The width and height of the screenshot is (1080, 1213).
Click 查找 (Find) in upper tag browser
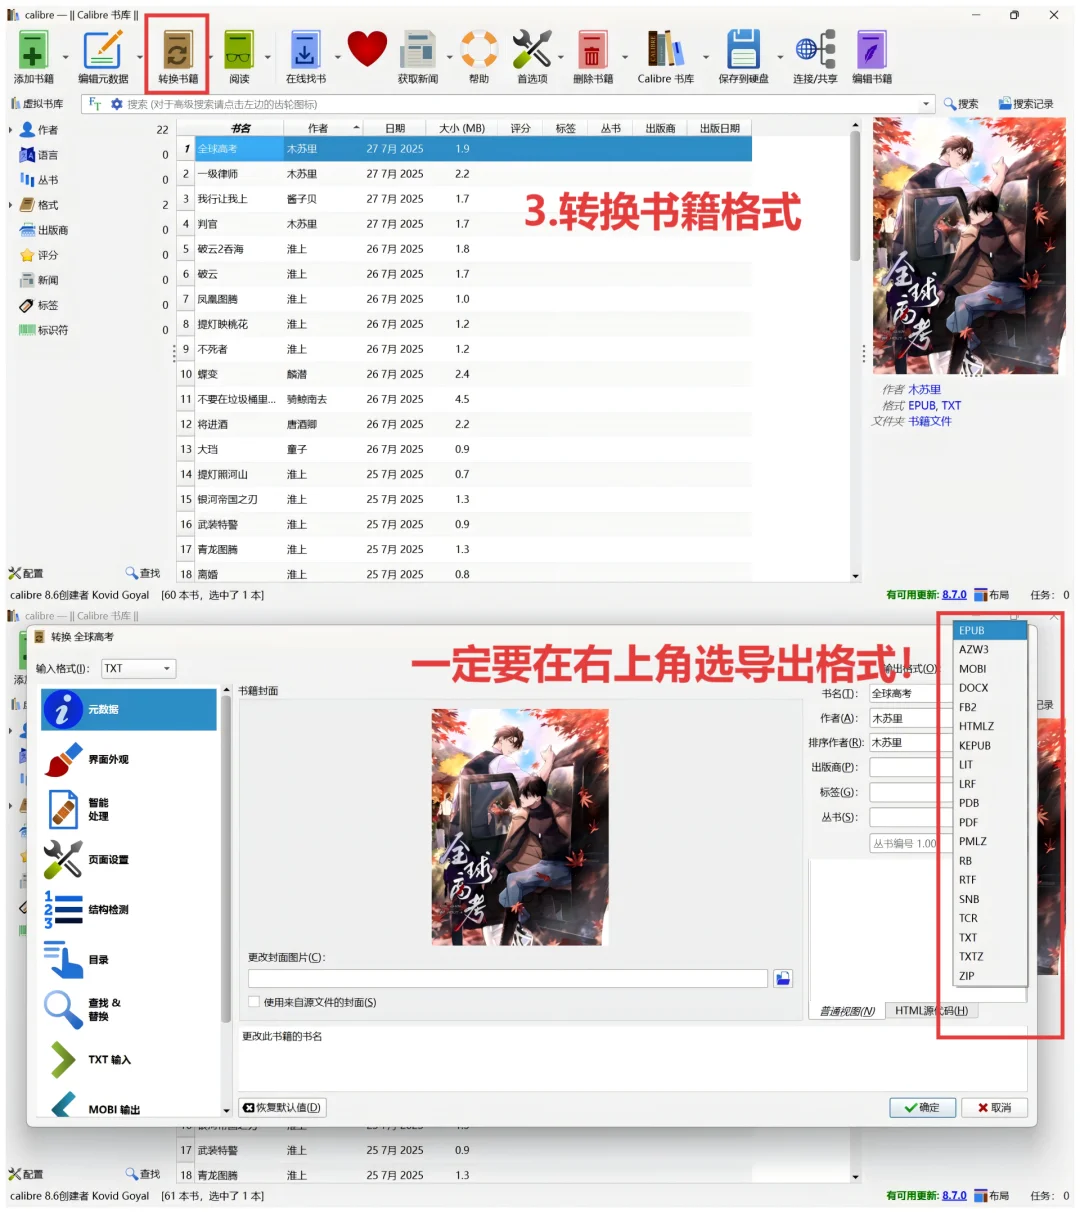point(143,573)
